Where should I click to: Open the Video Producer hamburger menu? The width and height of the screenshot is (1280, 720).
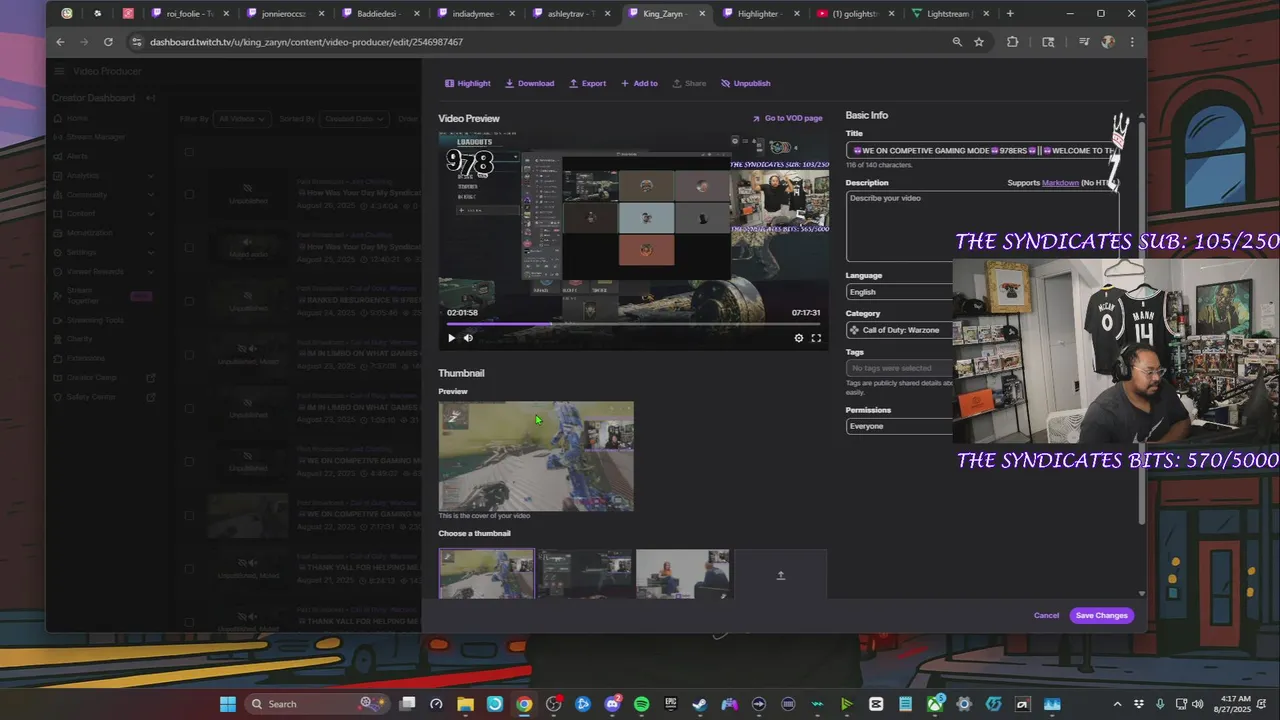coord(59,71)
